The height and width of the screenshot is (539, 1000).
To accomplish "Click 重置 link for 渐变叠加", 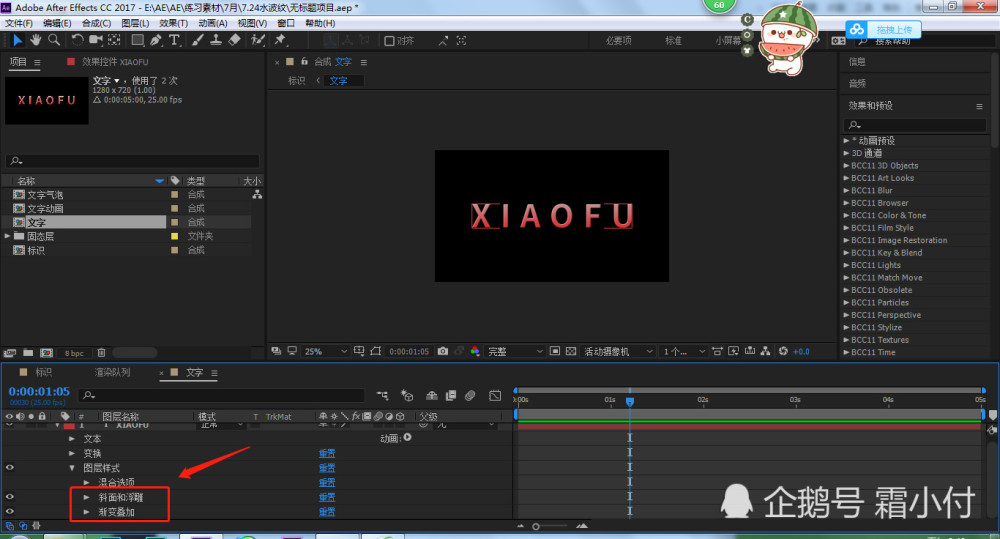I will (x=327, y=512).
